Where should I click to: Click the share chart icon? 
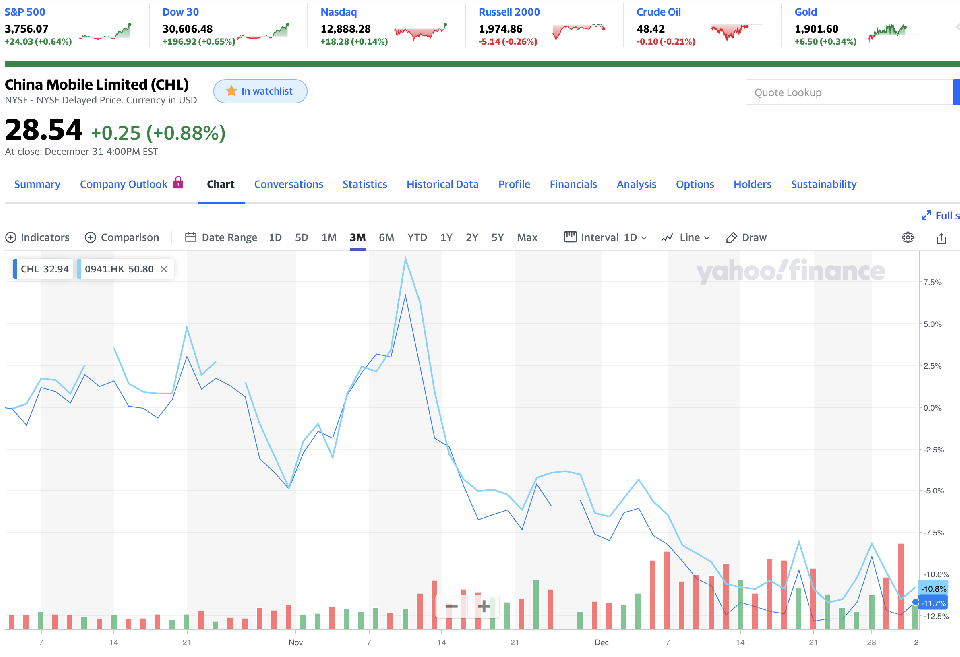[x=941, y=238]
